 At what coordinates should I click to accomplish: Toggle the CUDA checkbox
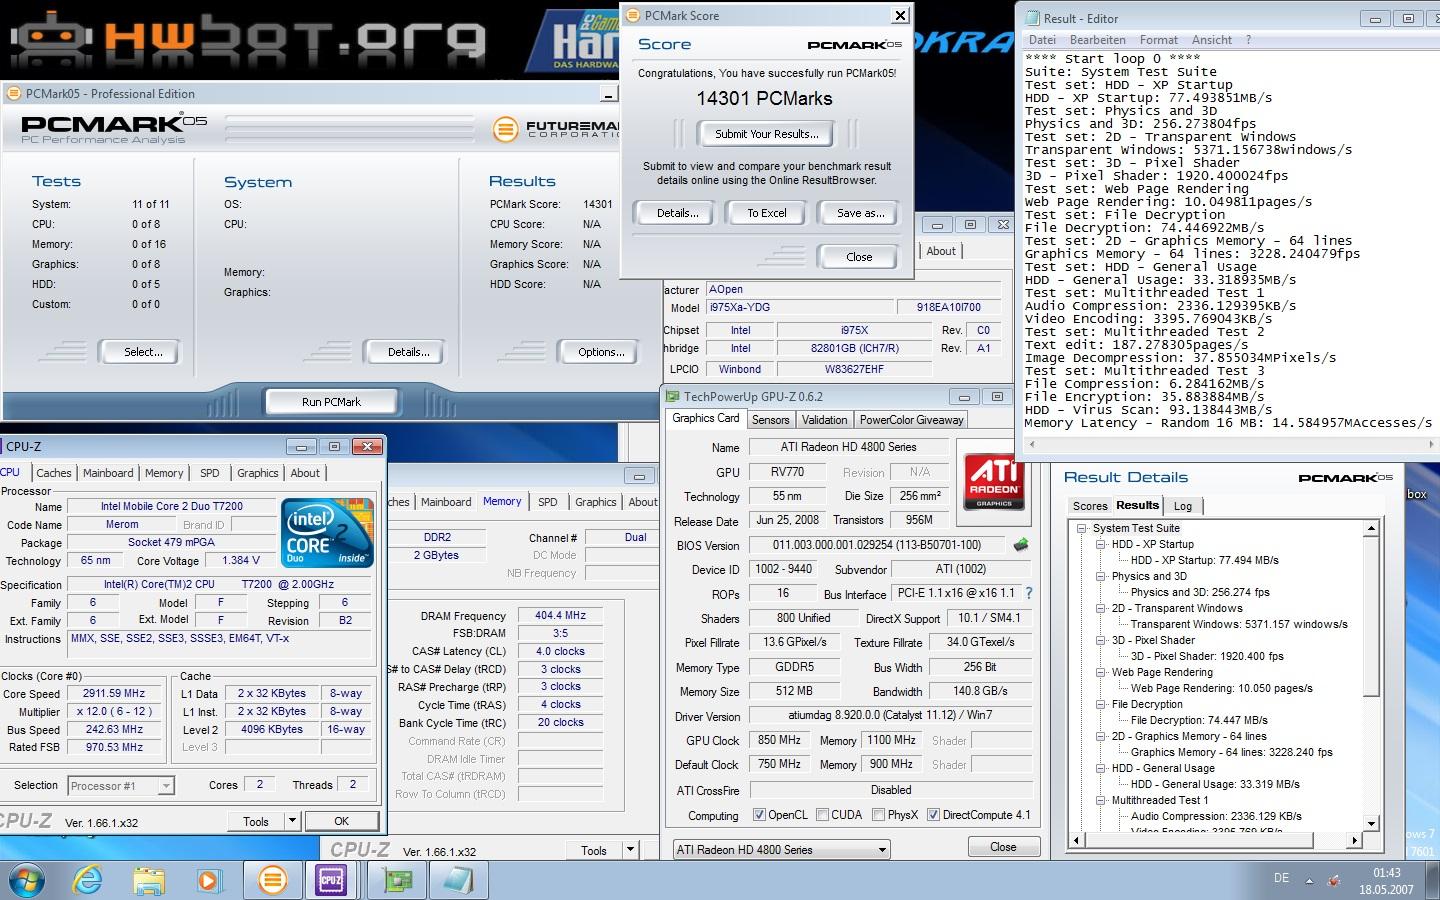click(x=822, y=815)
